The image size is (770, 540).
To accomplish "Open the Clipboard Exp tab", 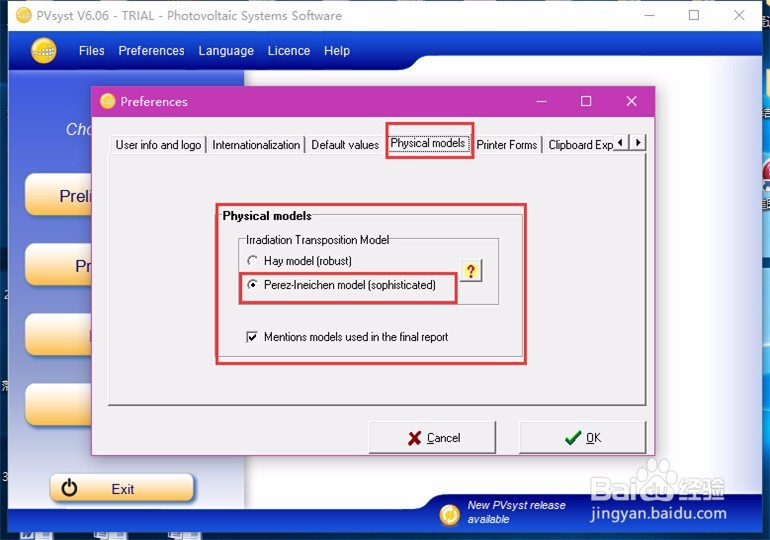I will (x=580, y=145).
